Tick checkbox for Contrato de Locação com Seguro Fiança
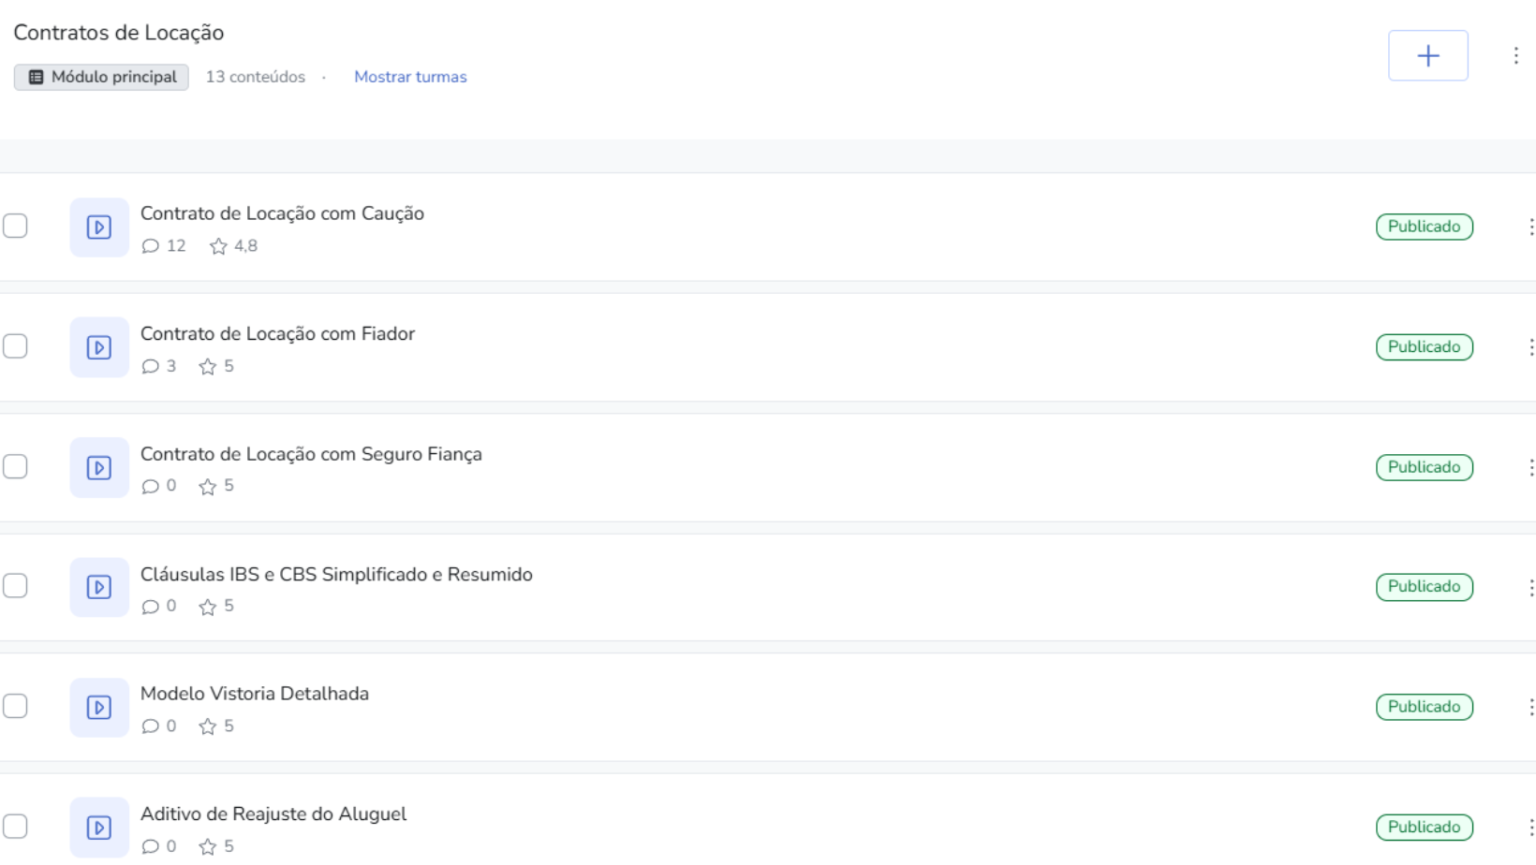 pos(15,466)
